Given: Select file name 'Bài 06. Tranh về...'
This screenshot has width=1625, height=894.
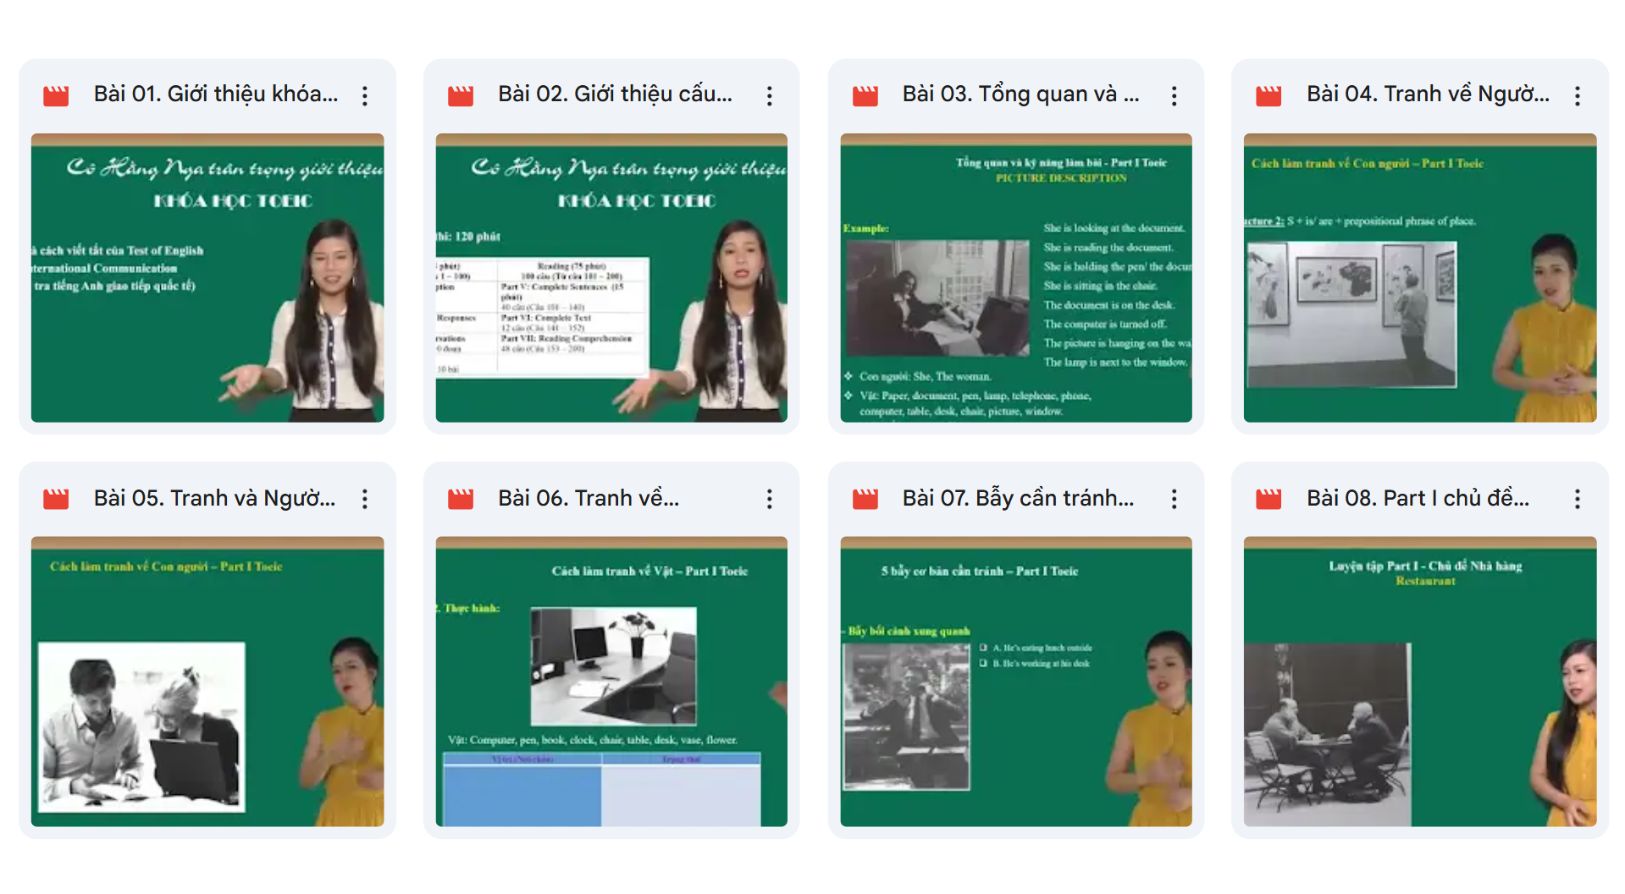Looking at the screenshot, I should (x=589, y=498).
